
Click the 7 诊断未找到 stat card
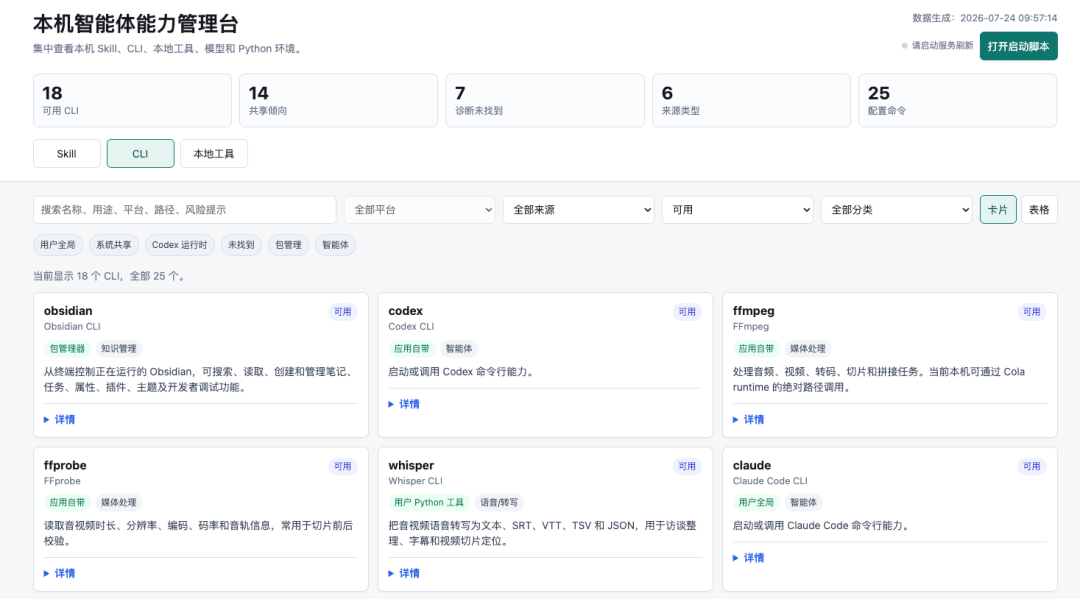545,101
